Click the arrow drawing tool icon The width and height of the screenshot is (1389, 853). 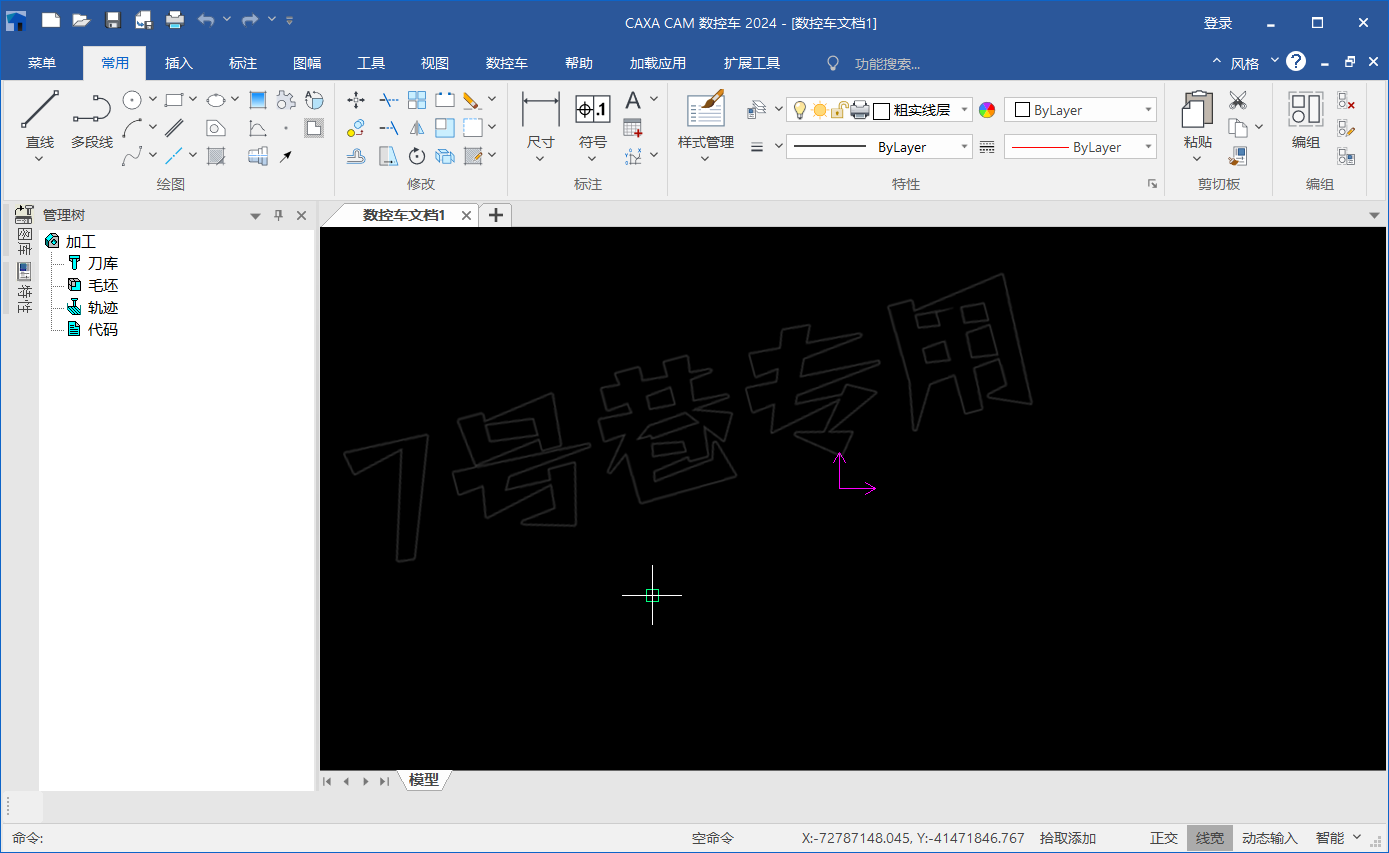click(x=286, y=156)
